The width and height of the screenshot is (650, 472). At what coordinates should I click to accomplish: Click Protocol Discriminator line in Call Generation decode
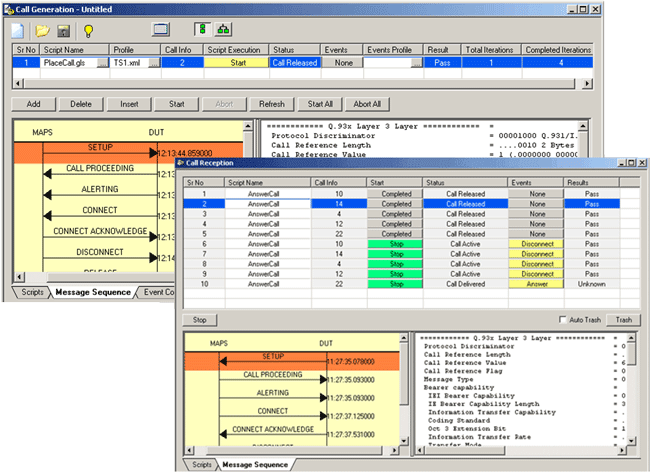[323, 136]
